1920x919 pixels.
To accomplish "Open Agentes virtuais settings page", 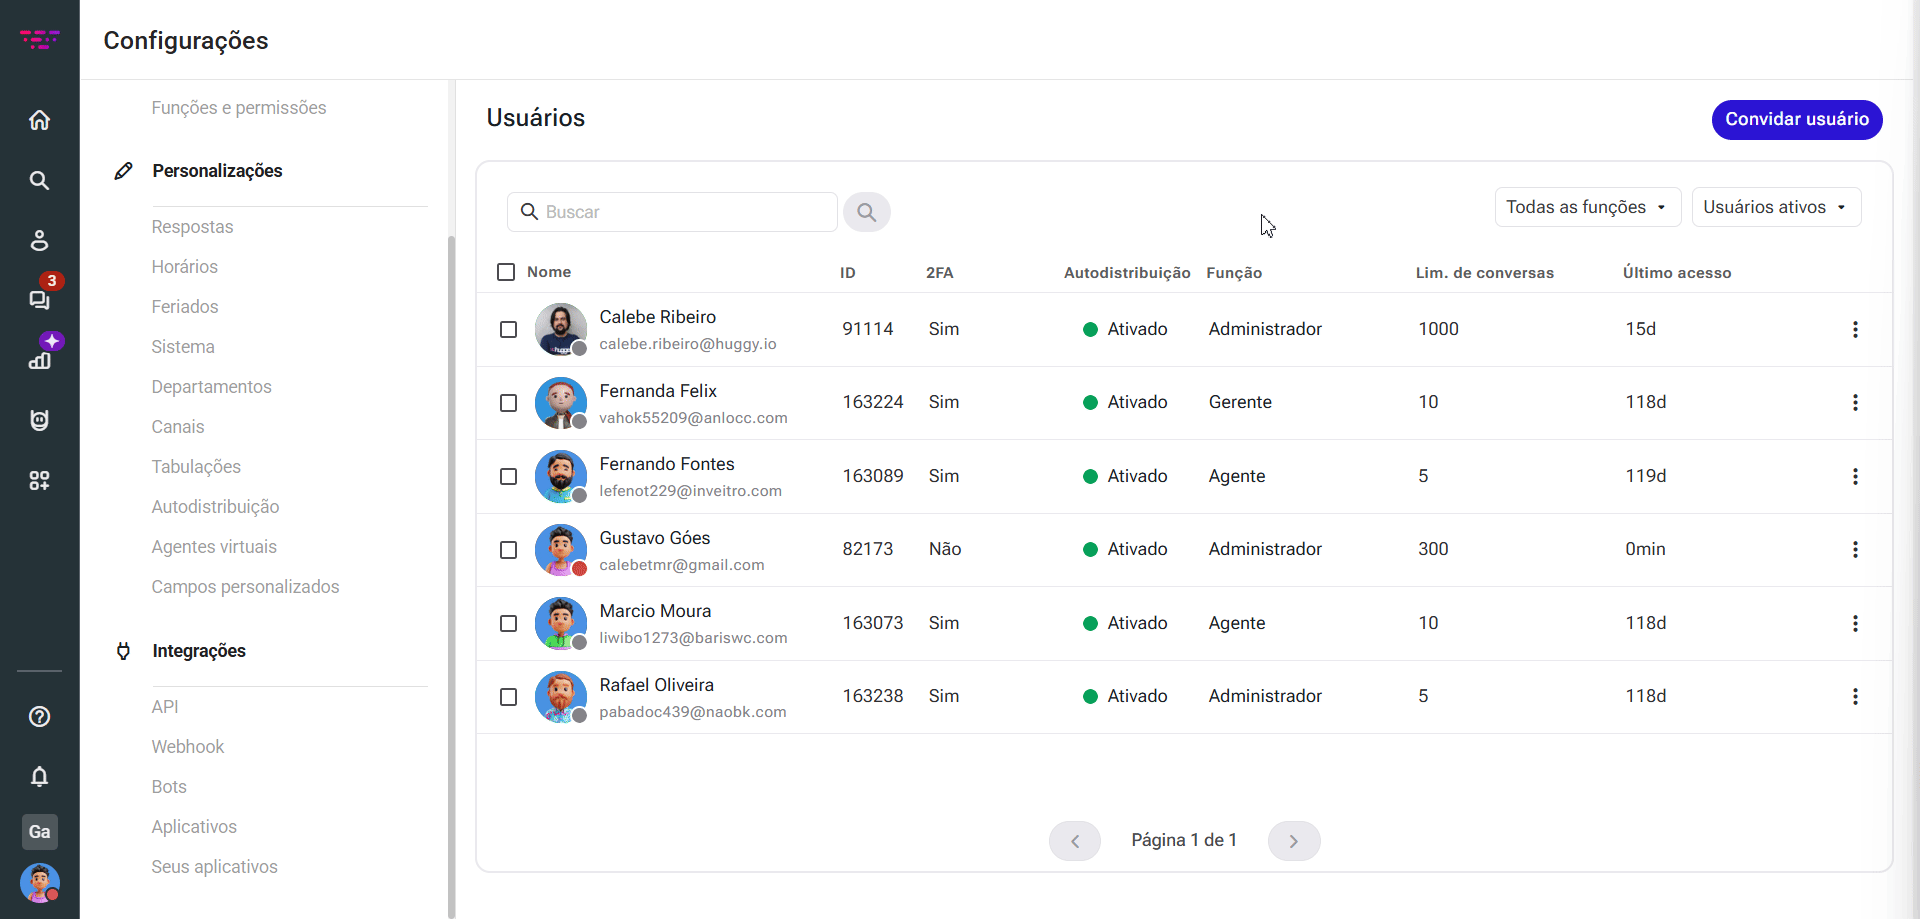I will tap(214, 547).
